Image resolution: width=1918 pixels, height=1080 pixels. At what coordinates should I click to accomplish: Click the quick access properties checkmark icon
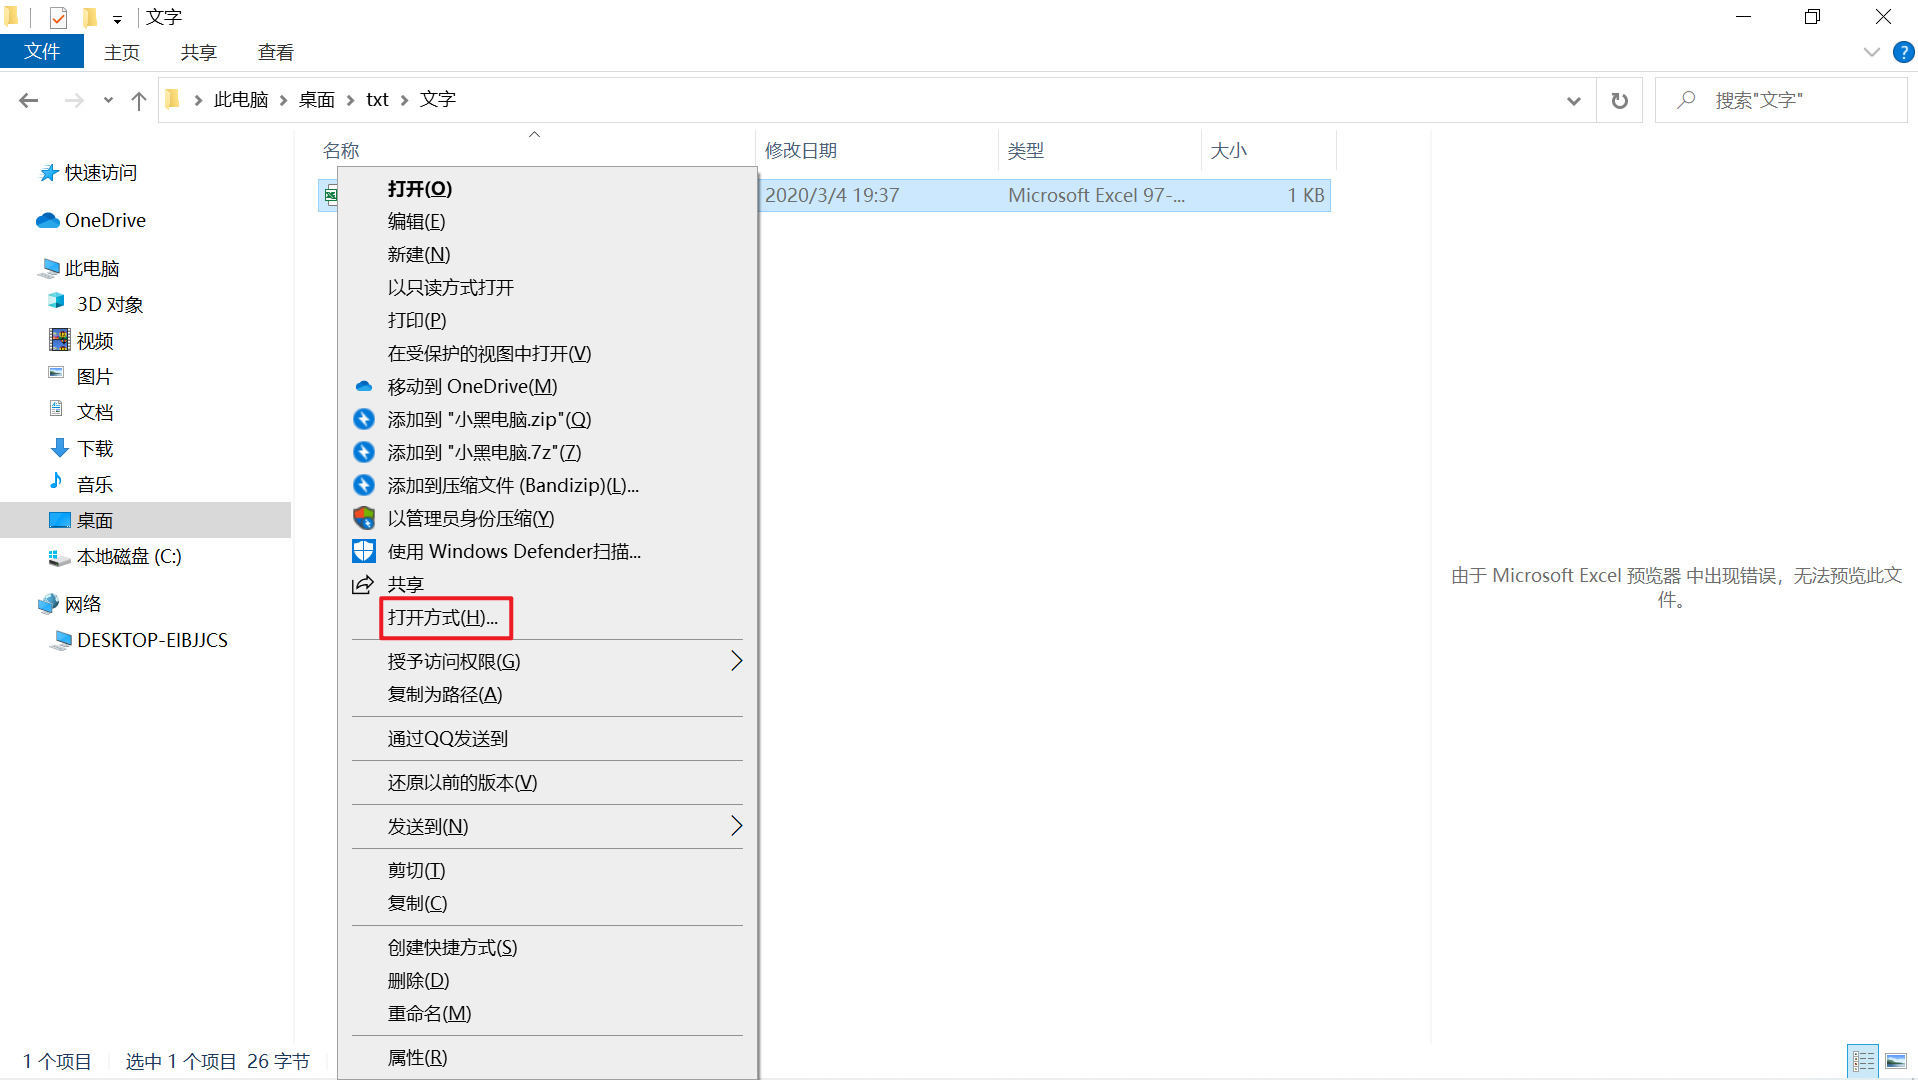coord(58,17)
